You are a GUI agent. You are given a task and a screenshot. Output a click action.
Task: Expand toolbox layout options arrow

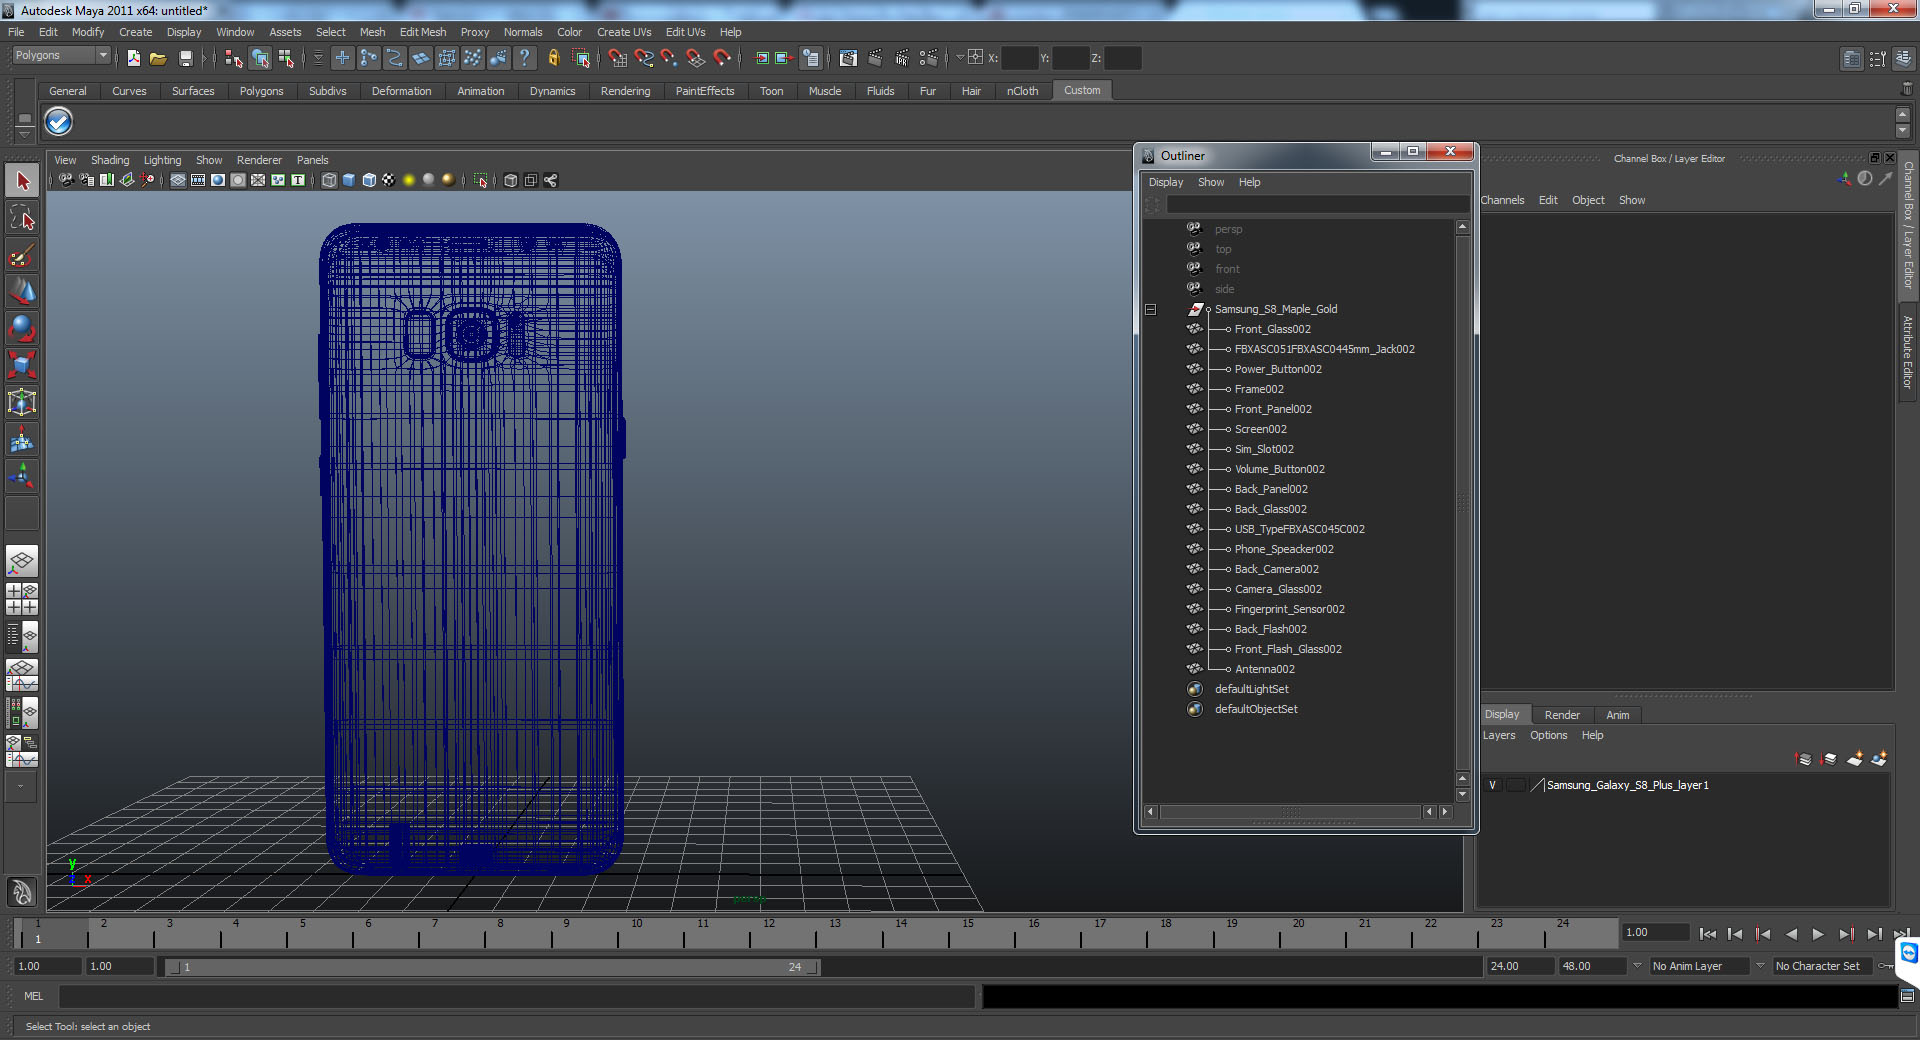(22, 786)
